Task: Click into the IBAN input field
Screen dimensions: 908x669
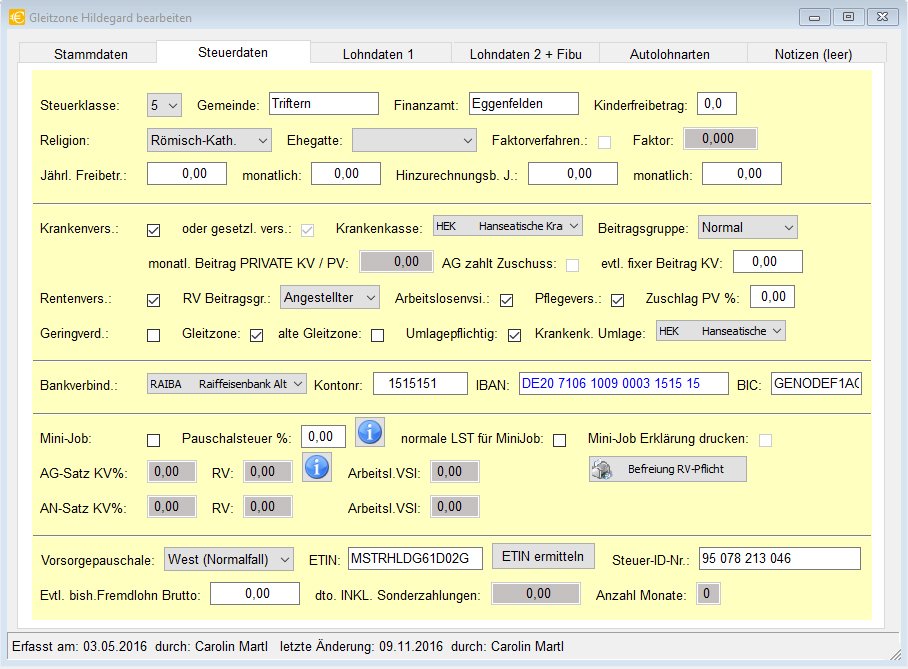Action: tap(624, 383)
